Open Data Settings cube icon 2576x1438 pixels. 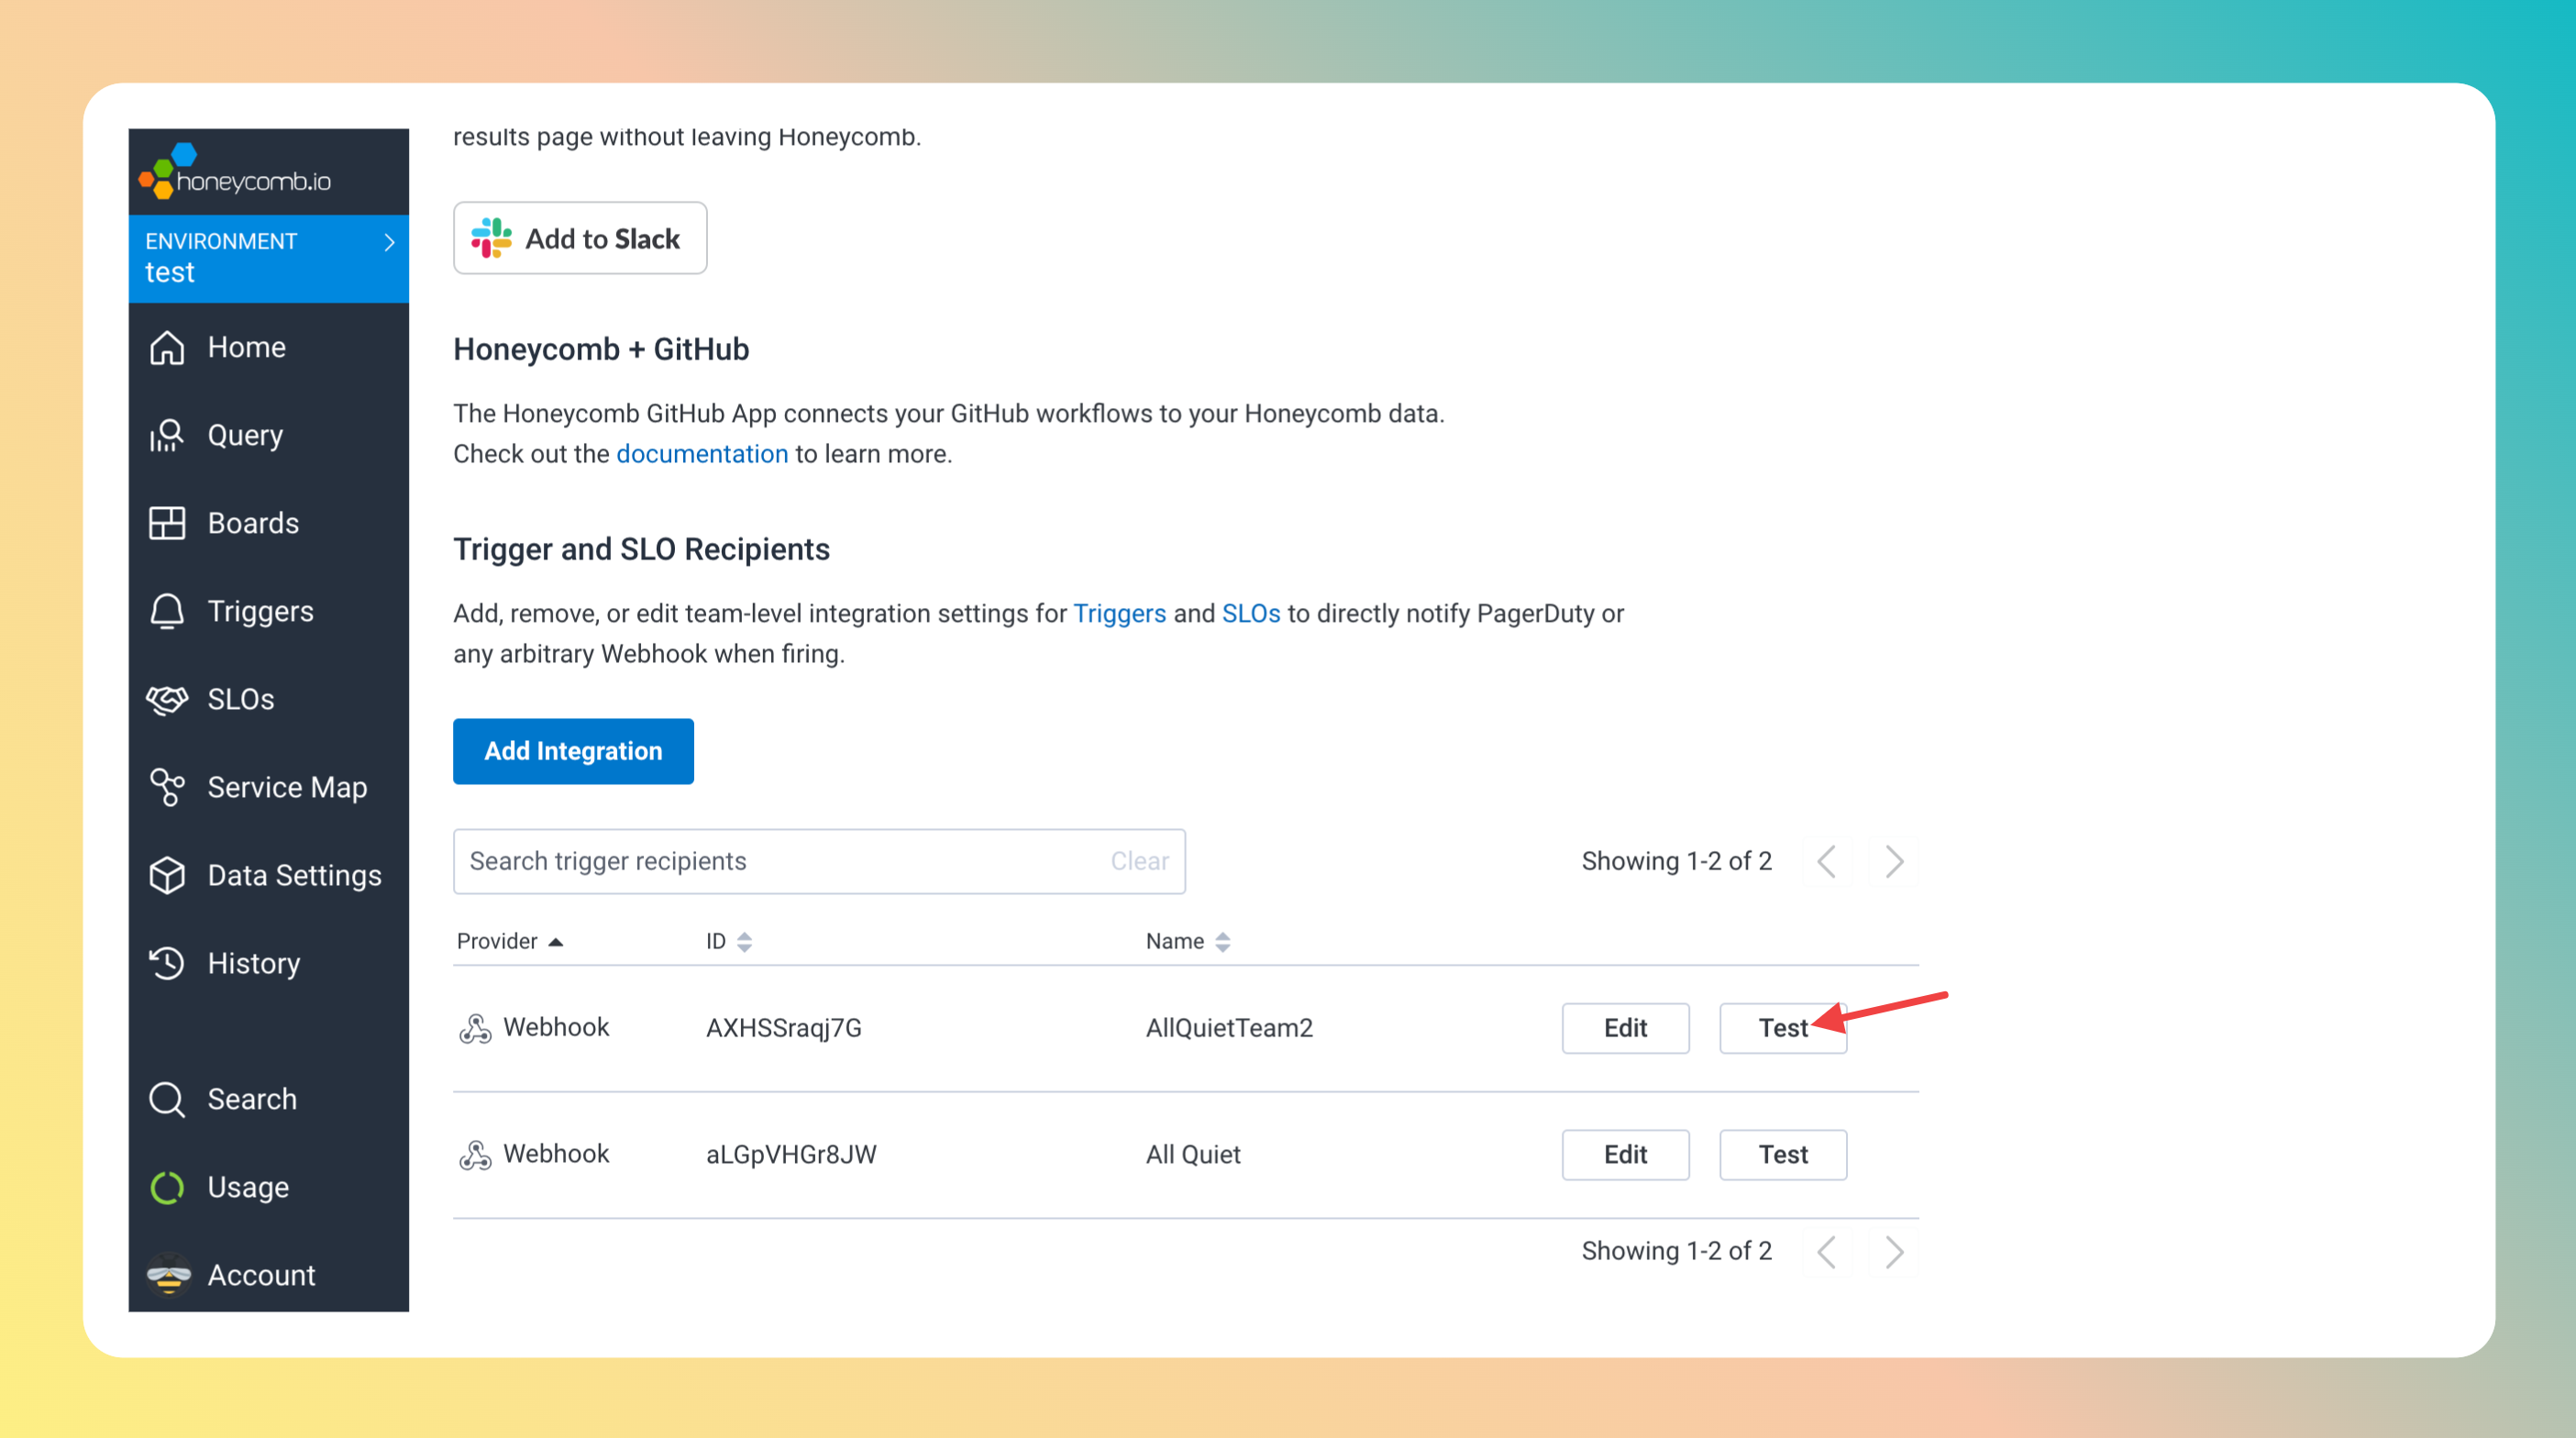[167, 875]
